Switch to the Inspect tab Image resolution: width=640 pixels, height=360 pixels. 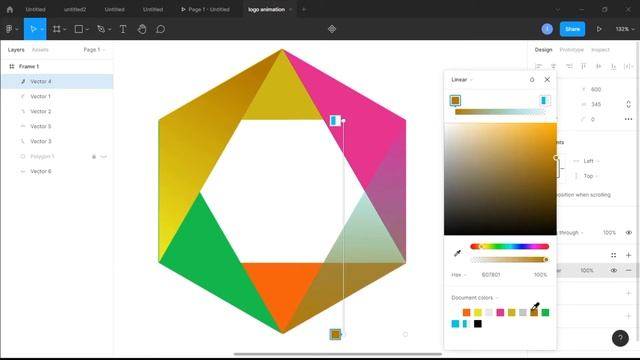pyautogui.click(x=600, y=50)
